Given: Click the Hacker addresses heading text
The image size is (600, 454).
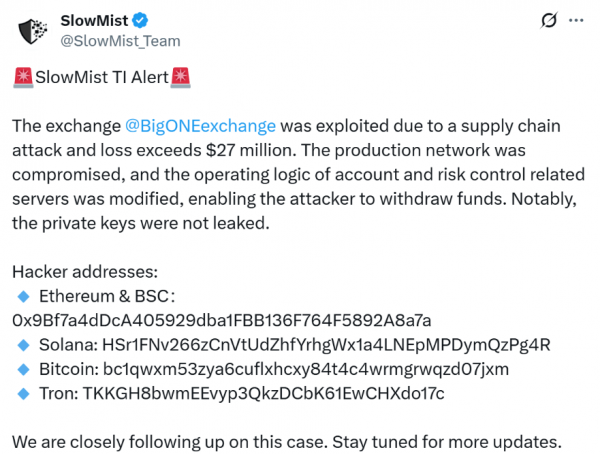Looking at the screenshot, I should tap(85, 272).
